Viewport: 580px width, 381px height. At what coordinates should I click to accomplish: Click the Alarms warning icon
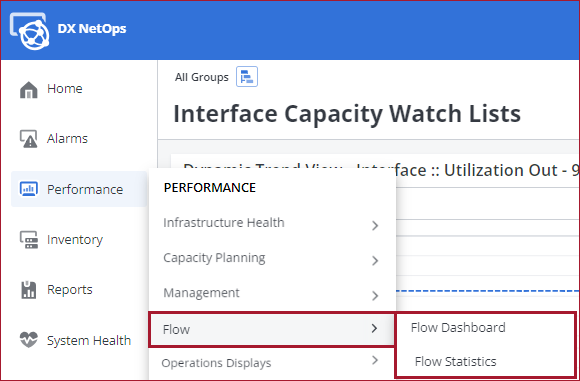tap(28, 139)
